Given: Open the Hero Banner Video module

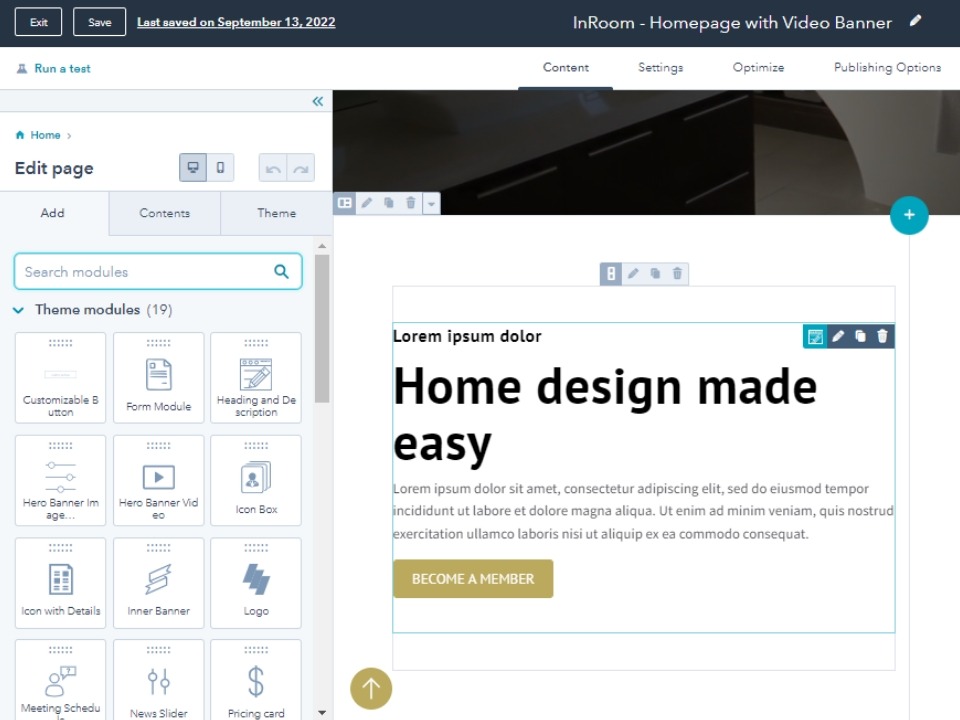Looking at the screenshot, I should [158, 480].
